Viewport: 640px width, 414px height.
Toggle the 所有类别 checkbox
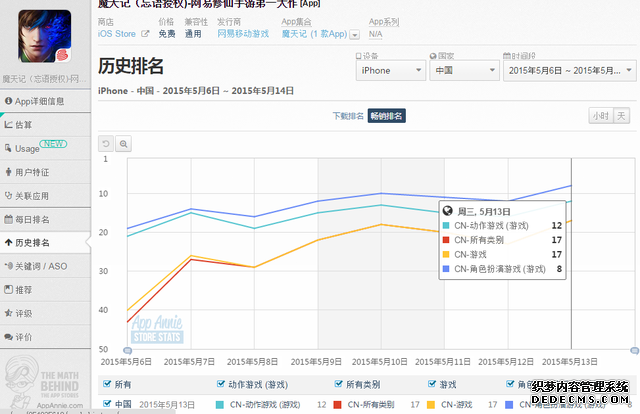coord(338,384)
